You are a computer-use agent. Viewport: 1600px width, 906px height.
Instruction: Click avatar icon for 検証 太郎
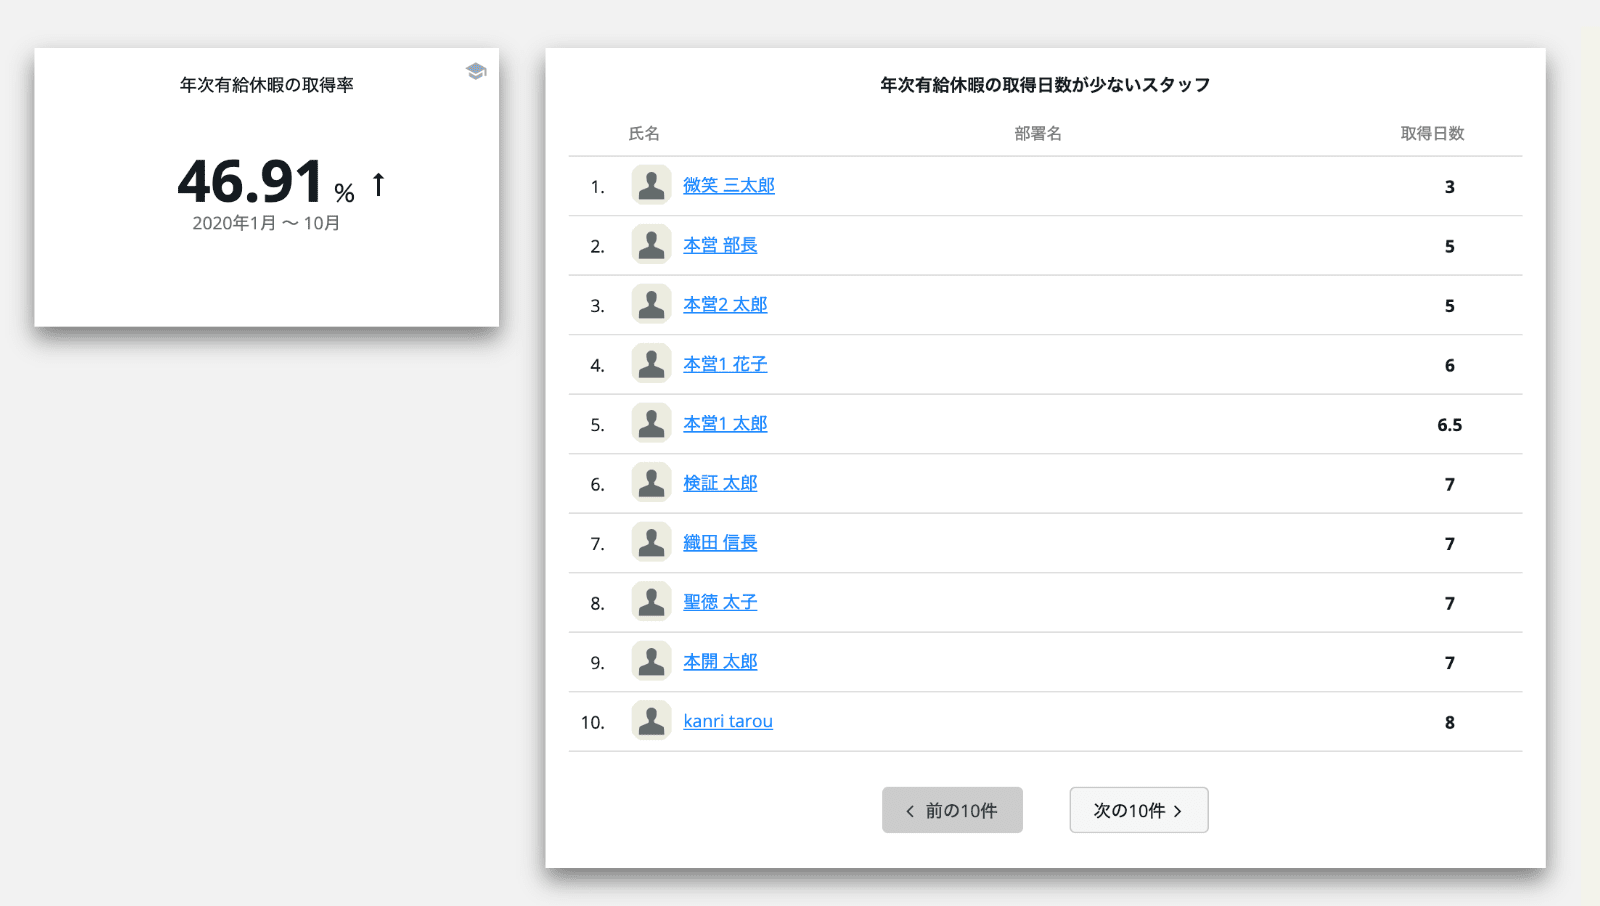pos(651,483)
